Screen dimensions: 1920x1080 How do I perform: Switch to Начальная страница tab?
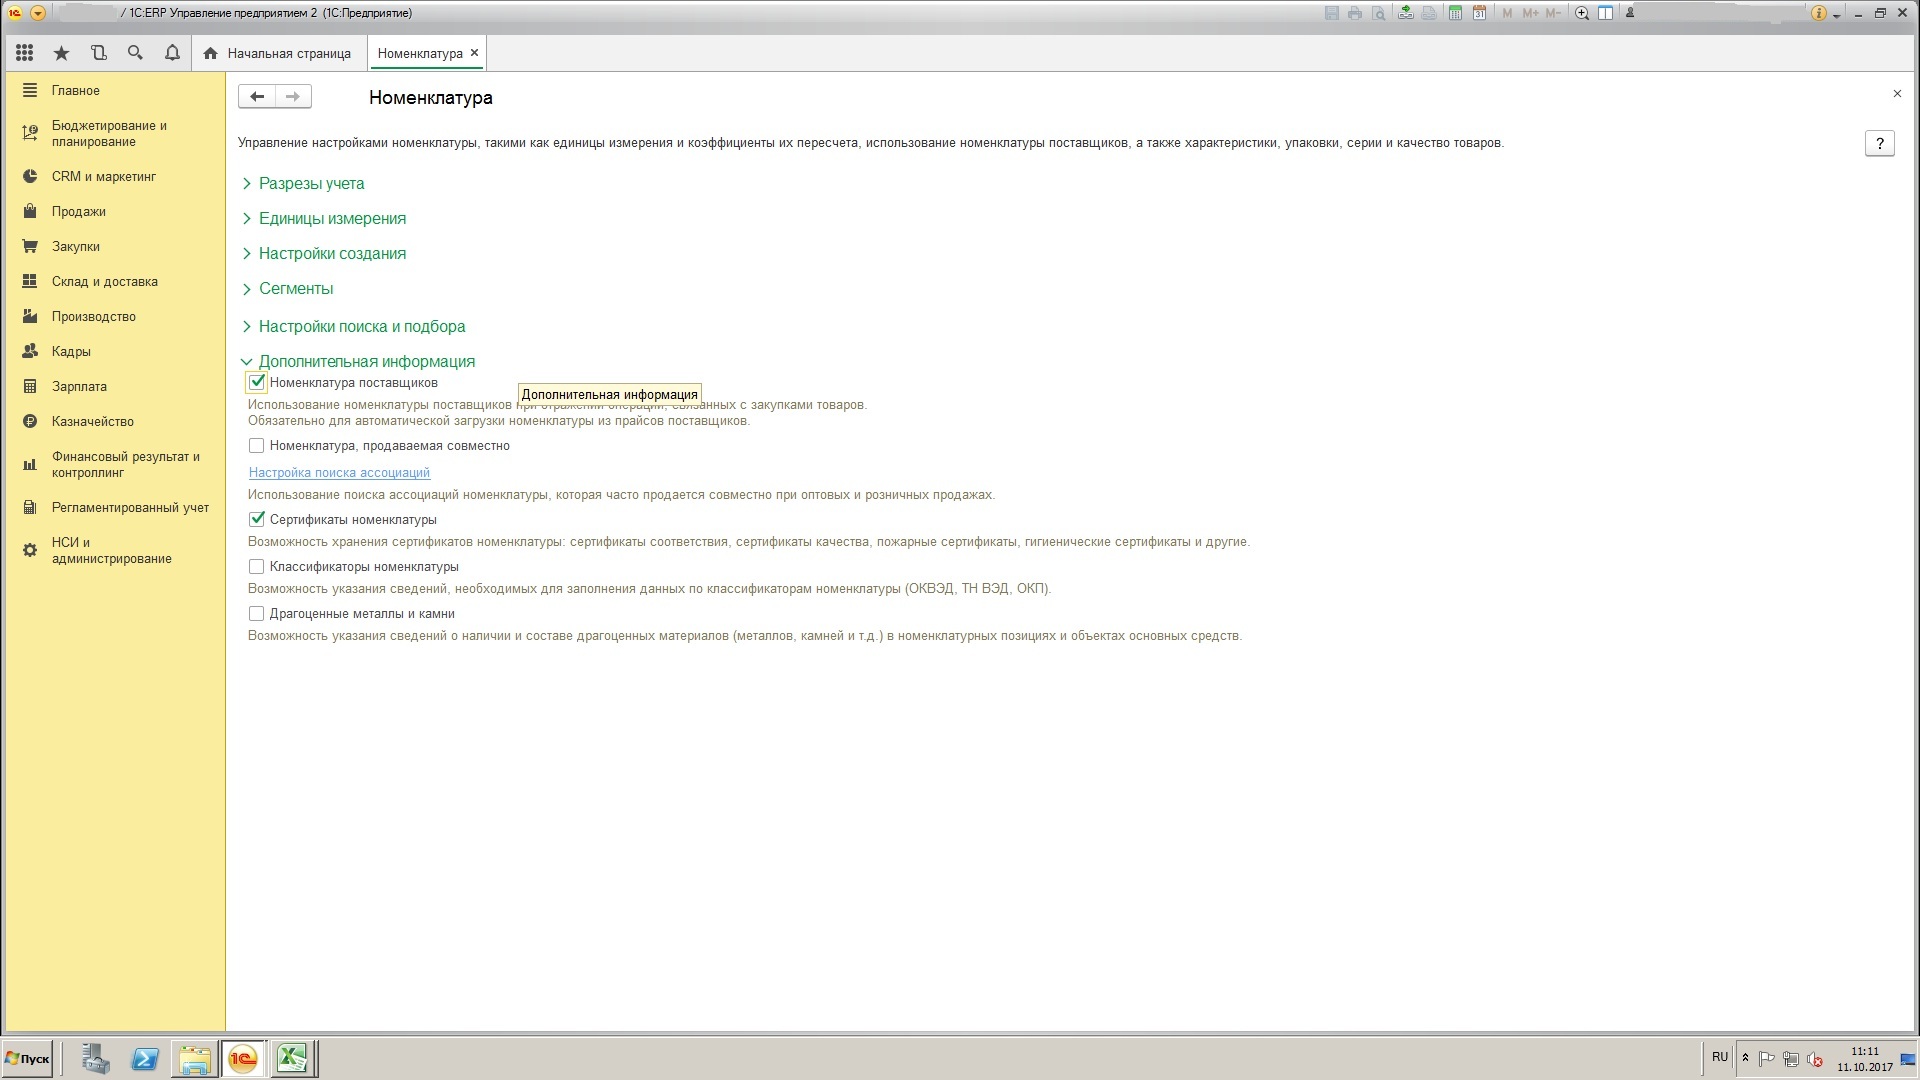[278, 53]
